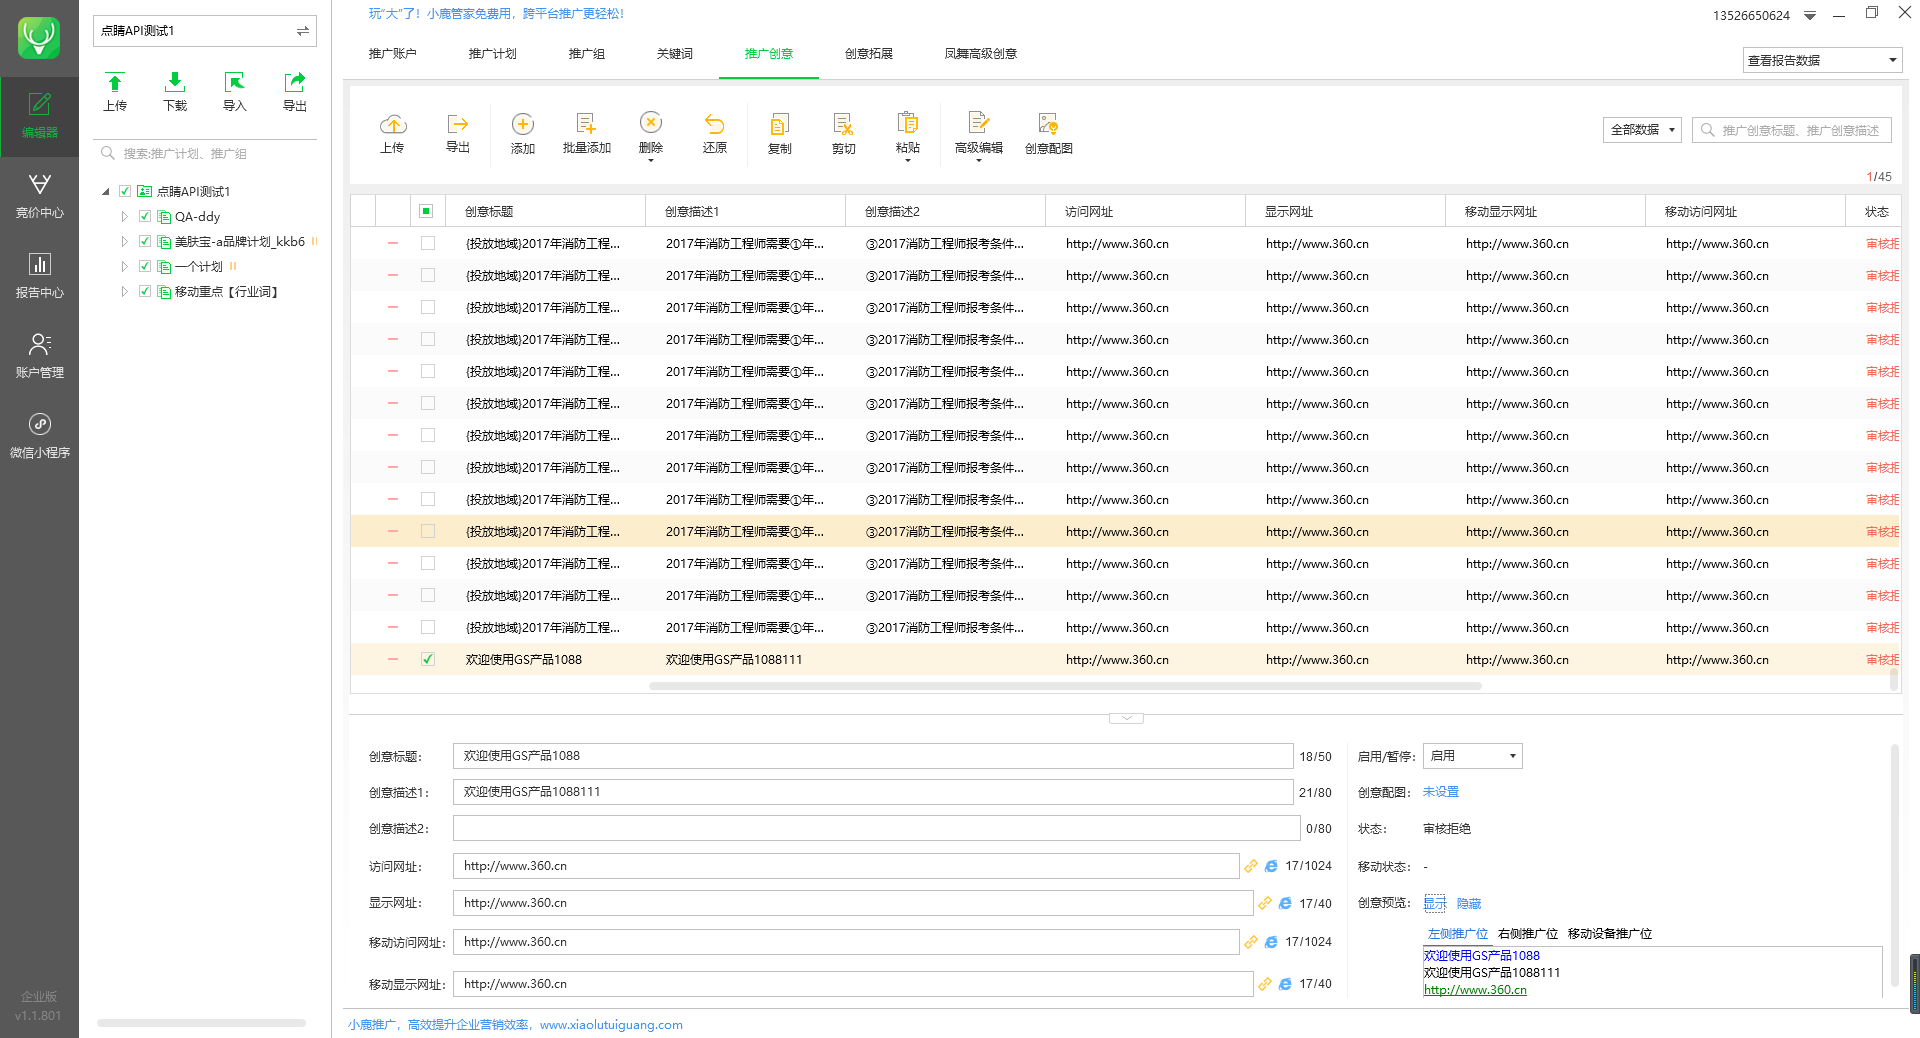Open the 查看报告数据 dropdown
The width and height of the screenshot is (1920, 1038).
coord(1822,60)
